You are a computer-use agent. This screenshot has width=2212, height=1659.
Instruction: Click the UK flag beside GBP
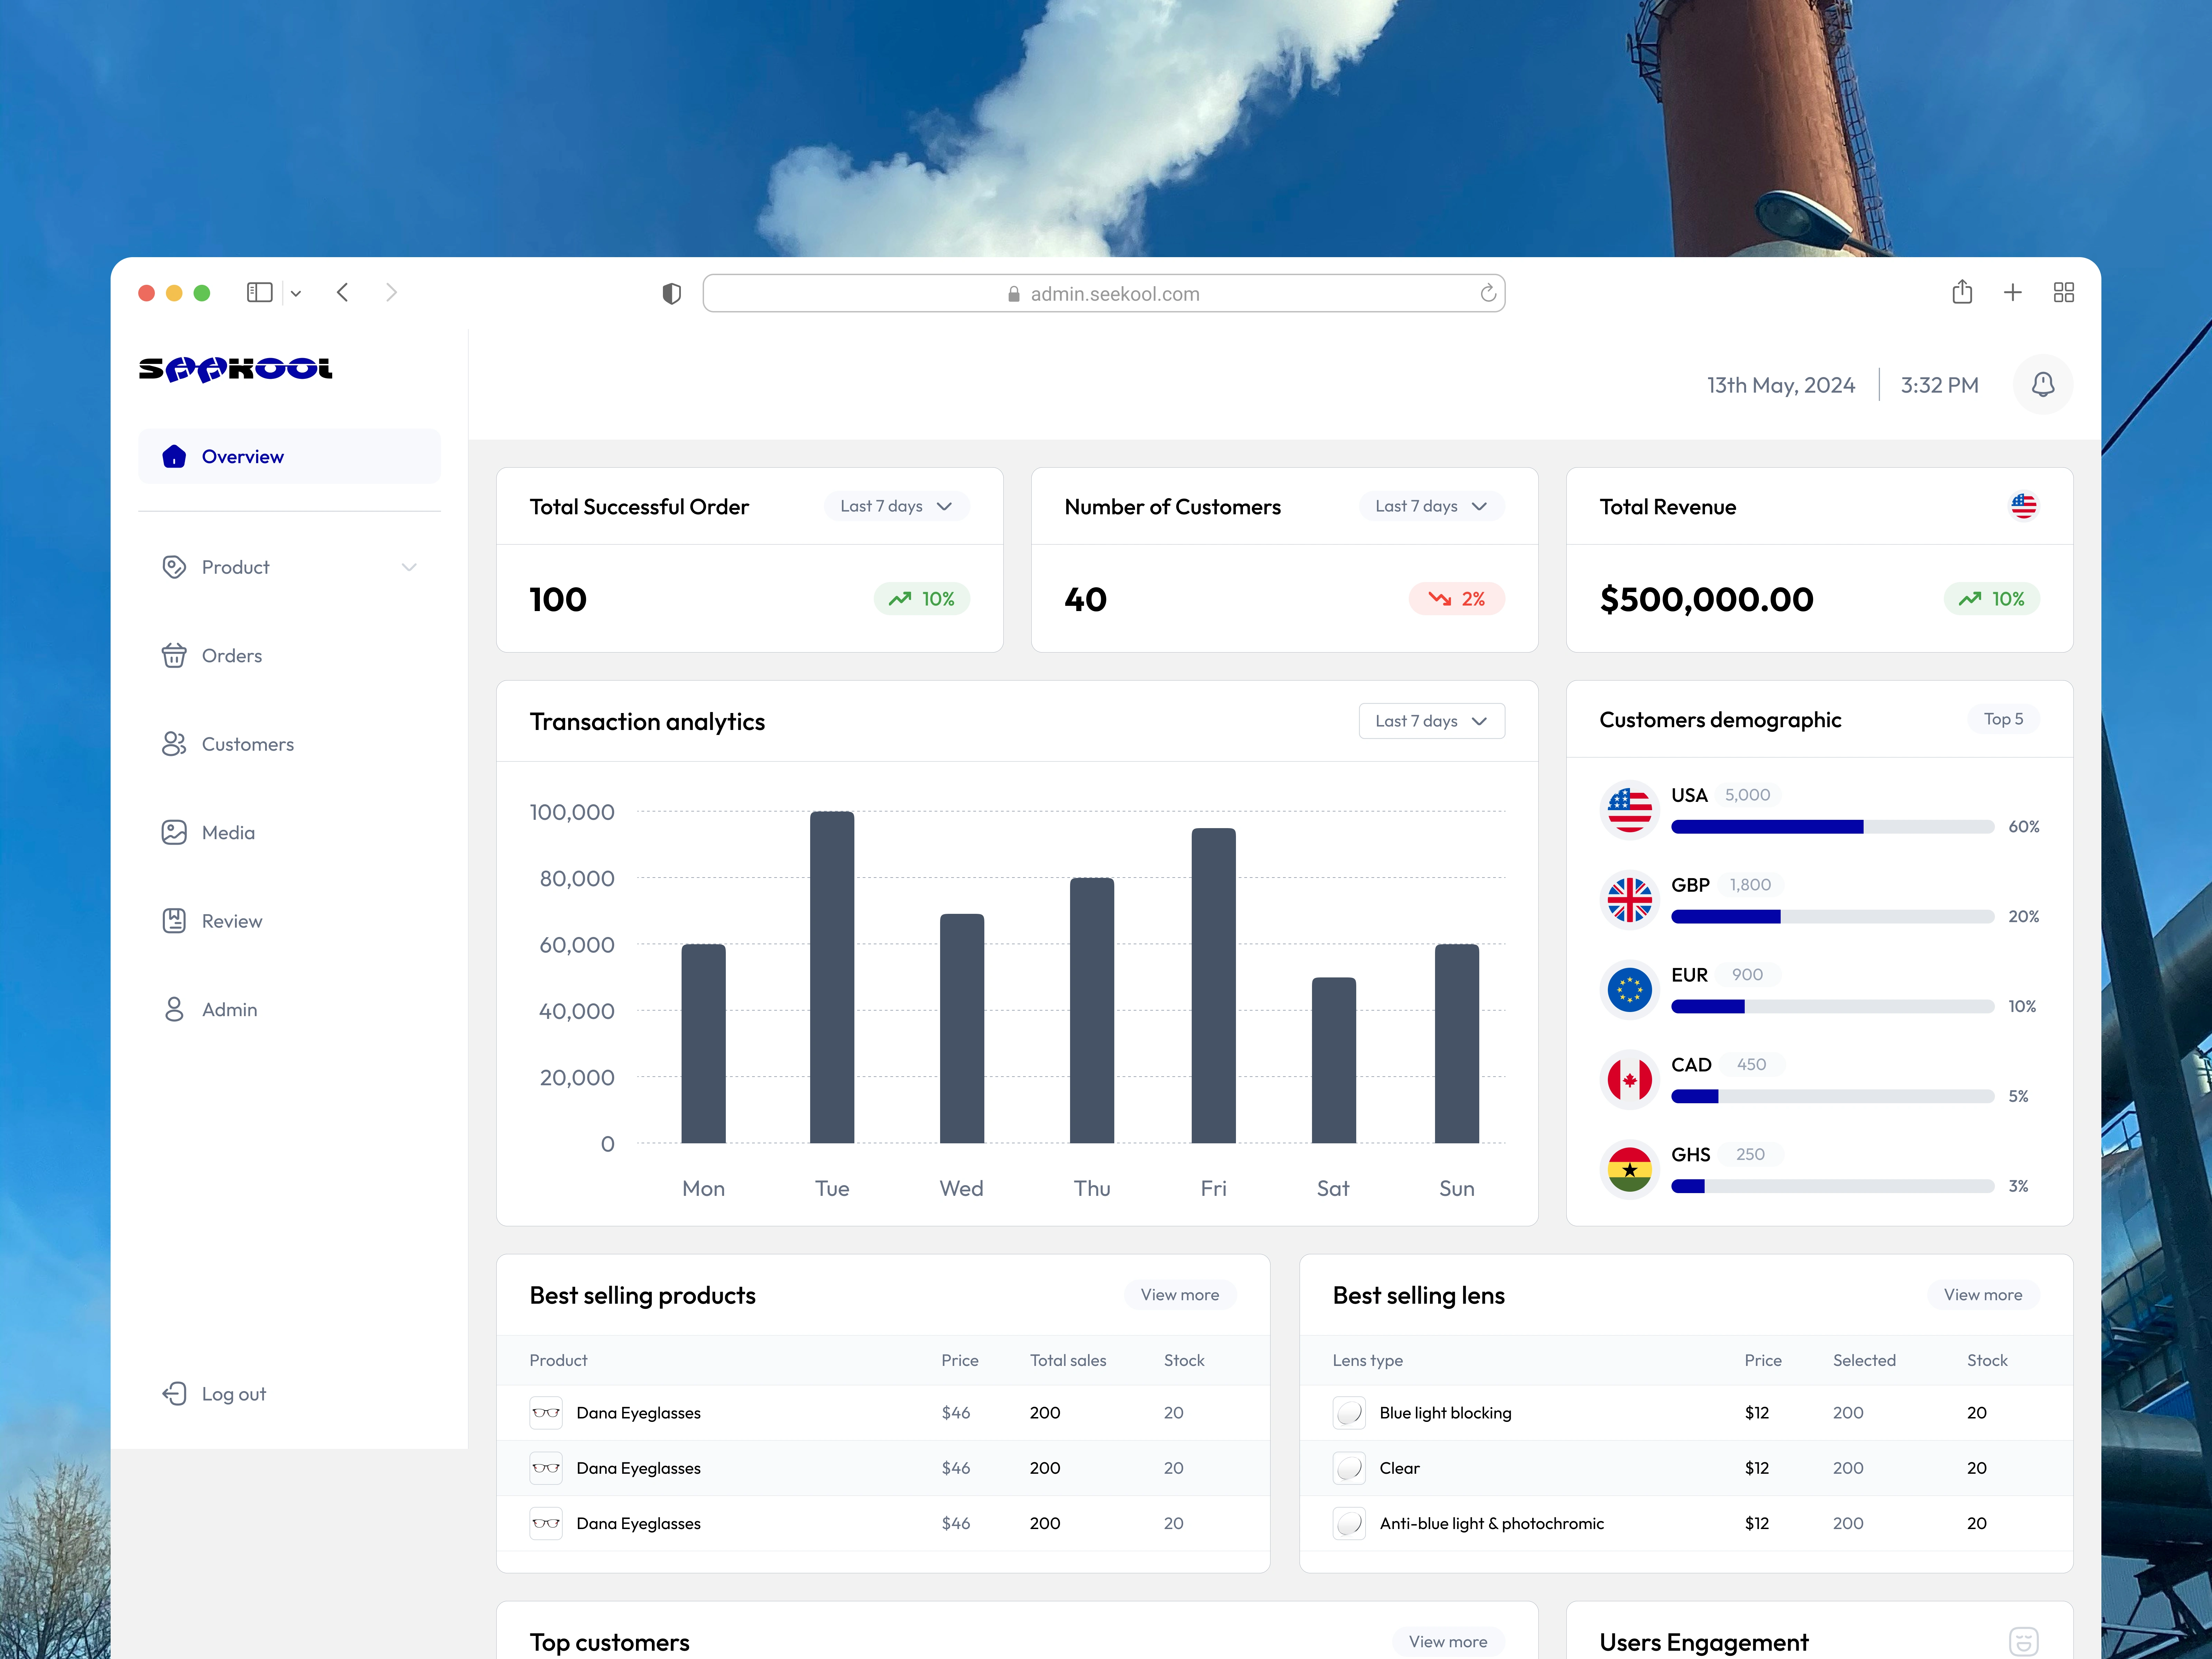click(1630, 900)
